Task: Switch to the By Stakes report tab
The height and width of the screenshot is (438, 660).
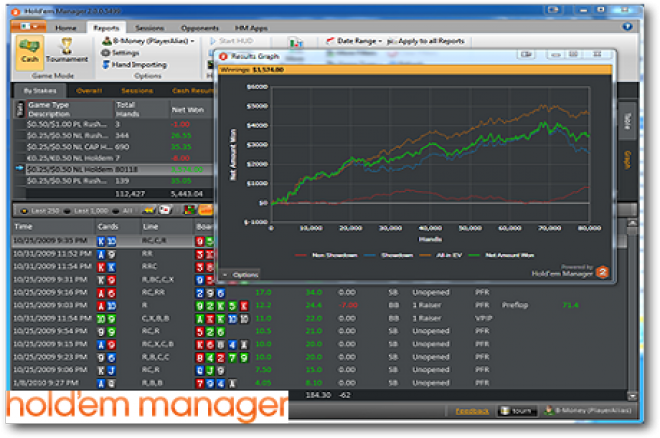Action: pyautogui.click(x=40, y=90)
